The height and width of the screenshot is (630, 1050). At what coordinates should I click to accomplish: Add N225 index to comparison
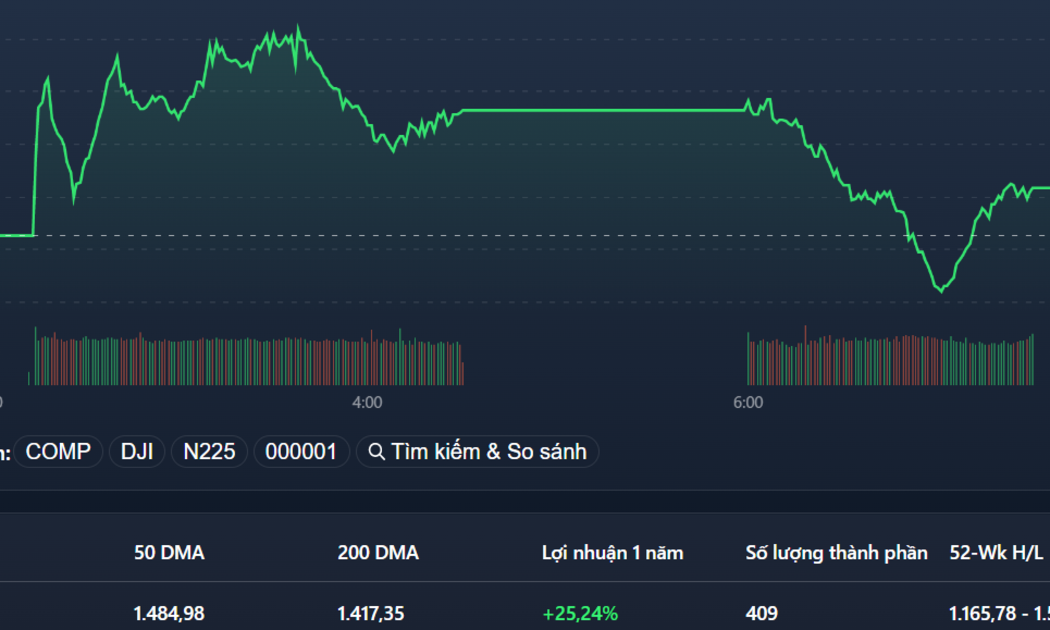pyautogui.click(x=209, y=452)
